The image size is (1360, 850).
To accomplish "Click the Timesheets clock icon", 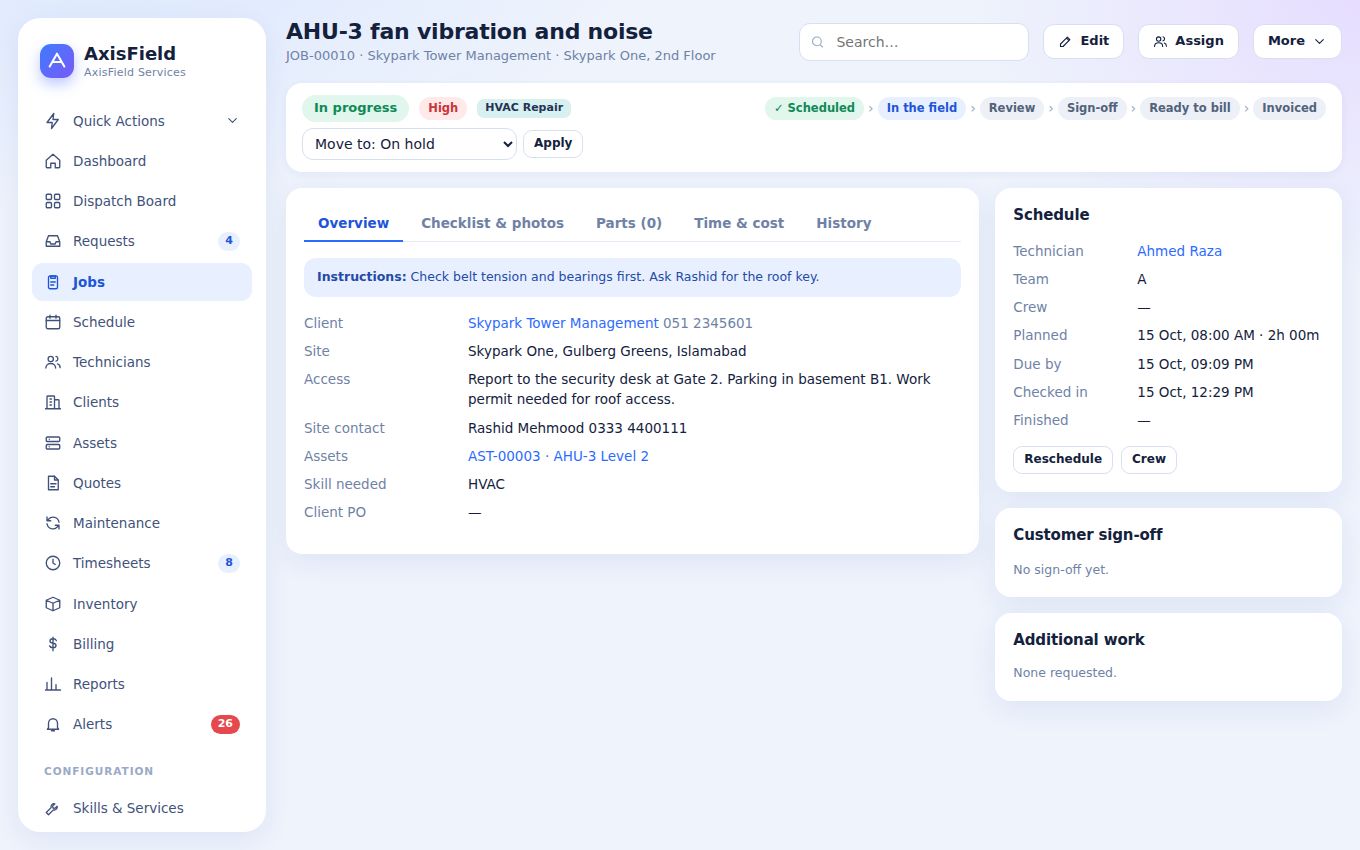I will coord(53,563).
